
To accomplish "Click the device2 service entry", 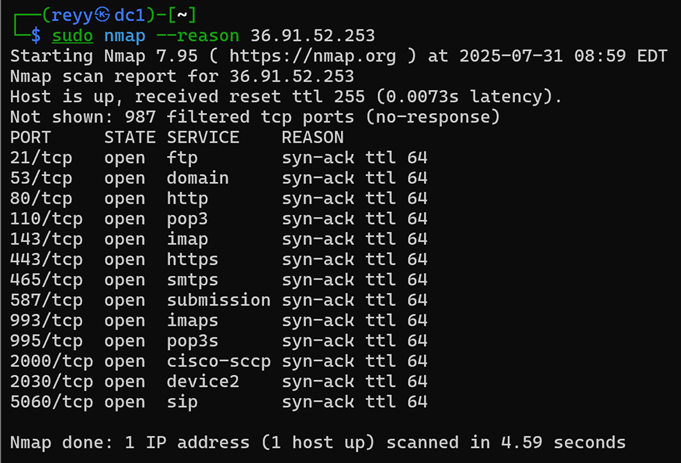I will (203, 382).
